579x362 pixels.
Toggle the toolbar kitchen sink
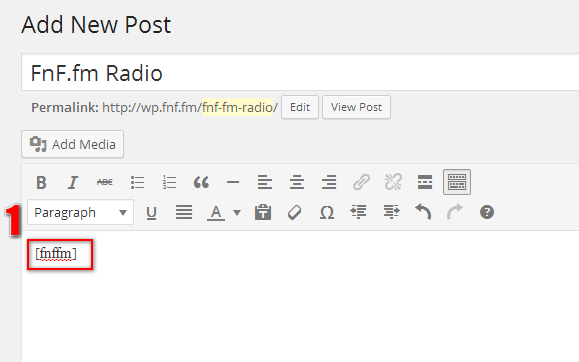coord(457,182)
